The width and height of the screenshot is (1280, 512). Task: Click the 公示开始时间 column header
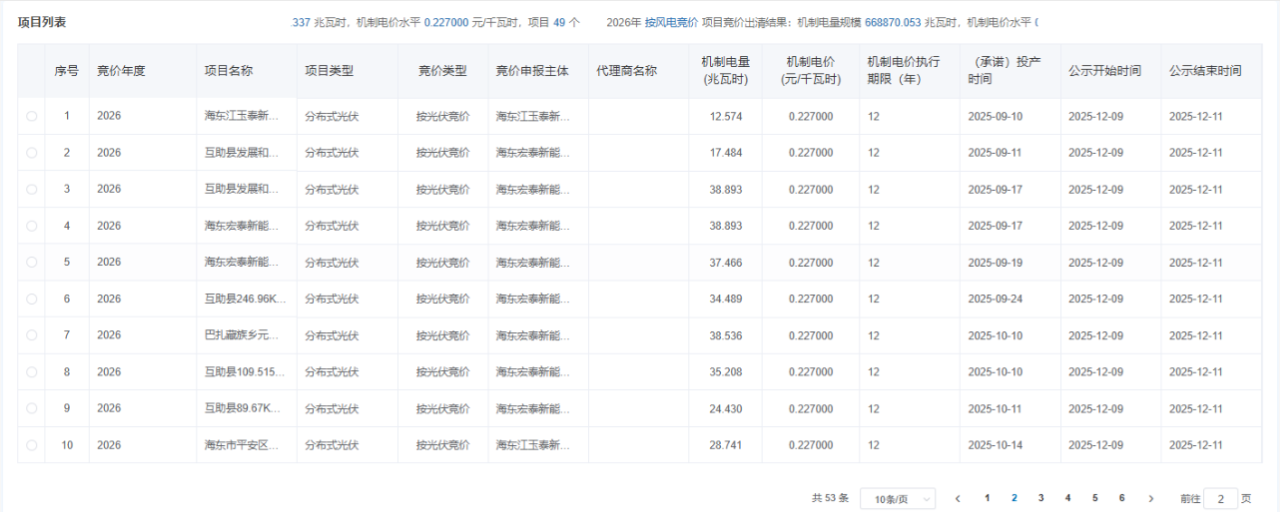click(x=1104, y=71)
